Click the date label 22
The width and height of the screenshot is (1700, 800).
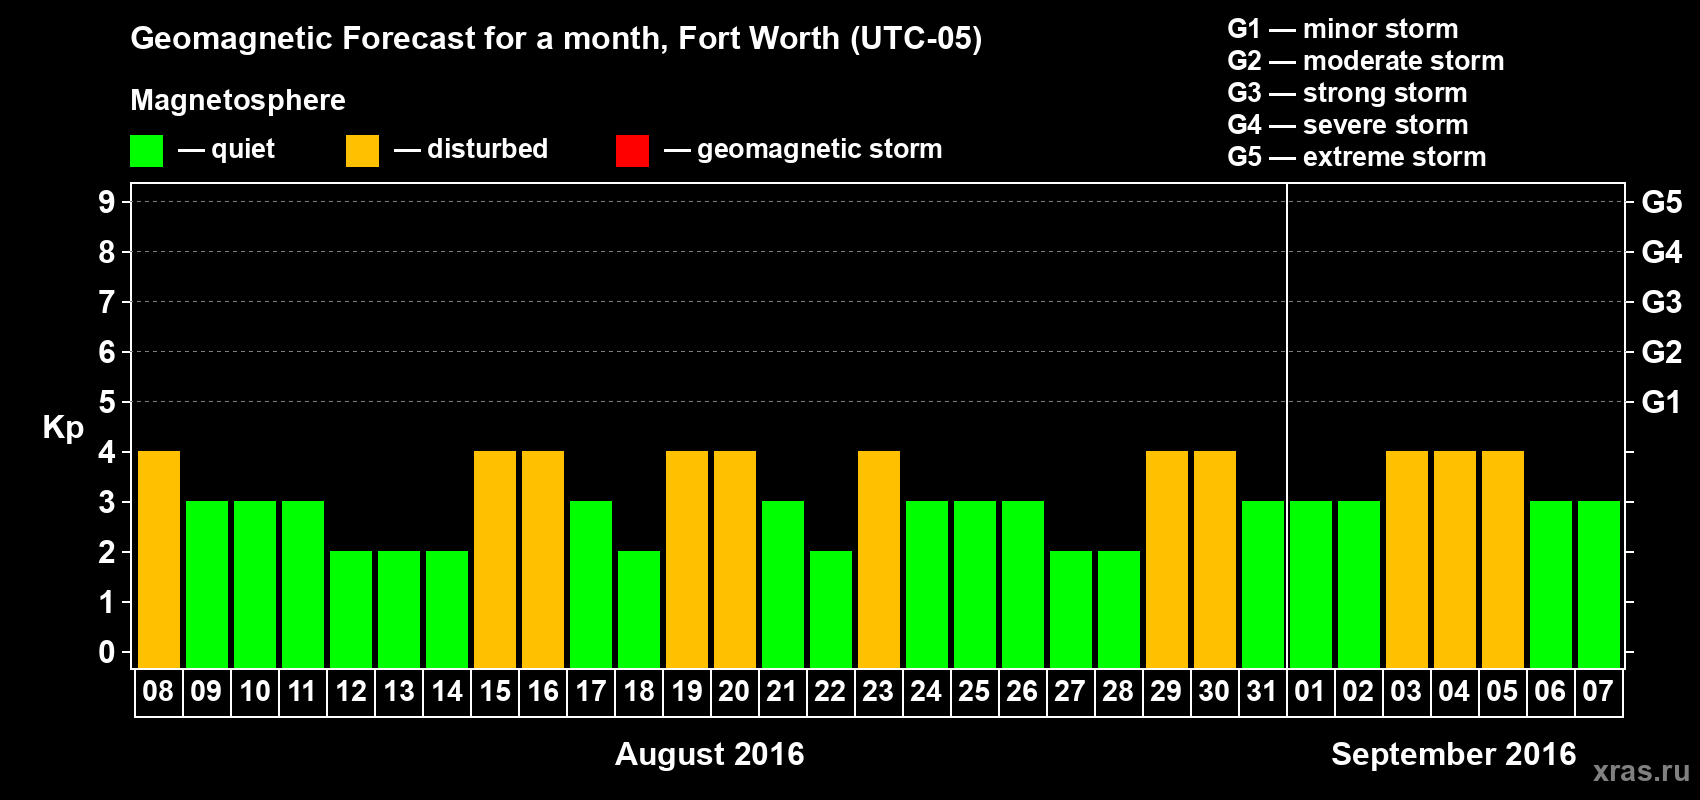pos(830,692)
